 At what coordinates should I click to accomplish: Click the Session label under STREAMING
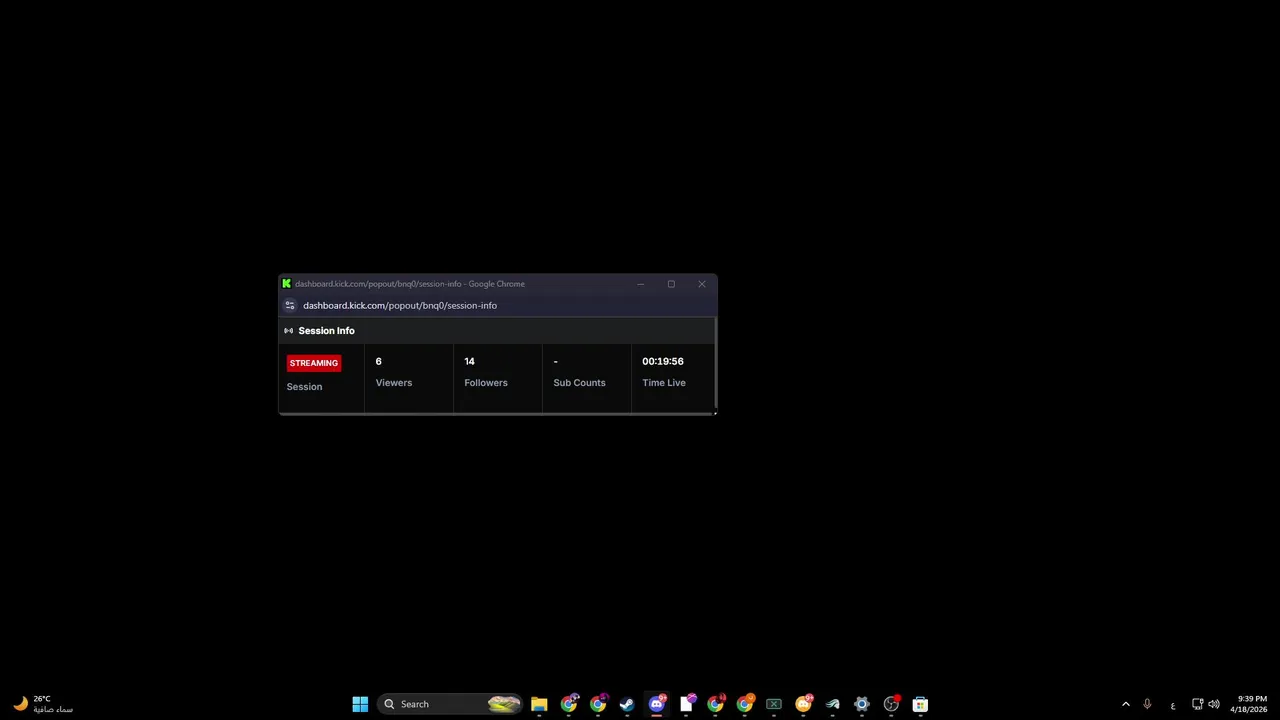tap(304, 387)
